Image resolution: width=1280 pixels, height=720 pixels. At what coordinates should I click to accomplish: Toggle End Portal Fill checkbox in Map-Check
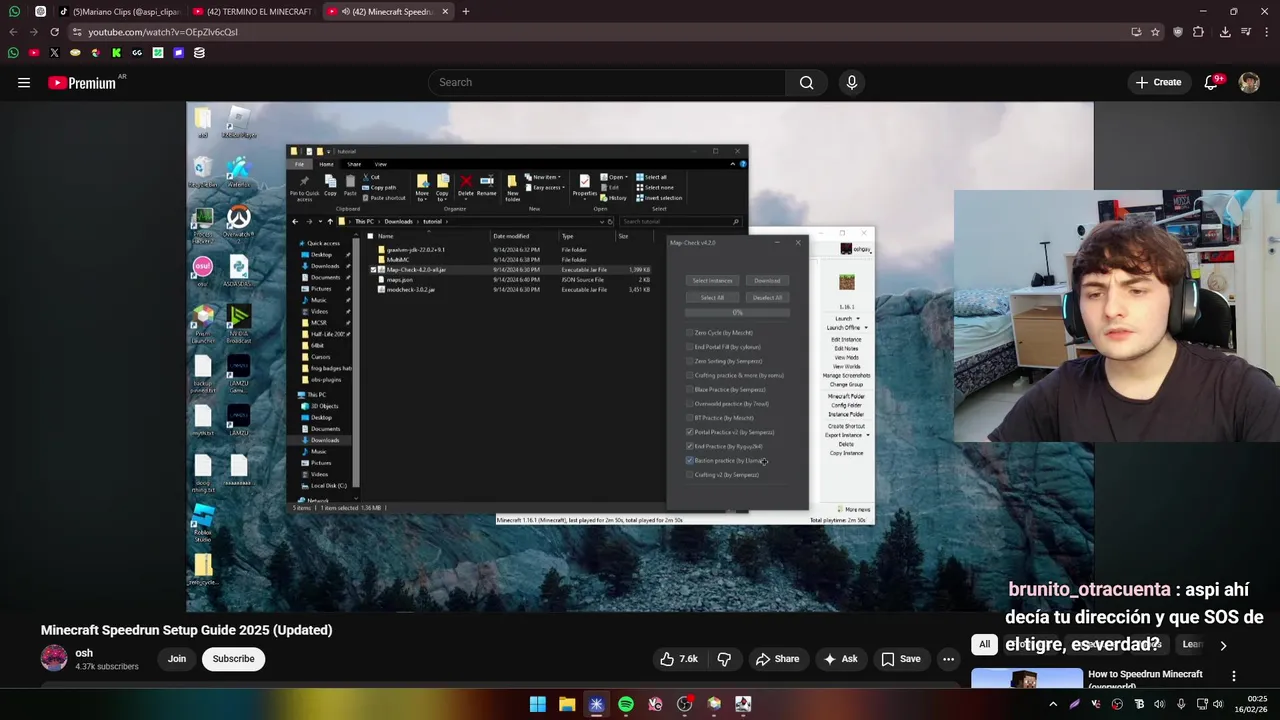pos(690,347)
